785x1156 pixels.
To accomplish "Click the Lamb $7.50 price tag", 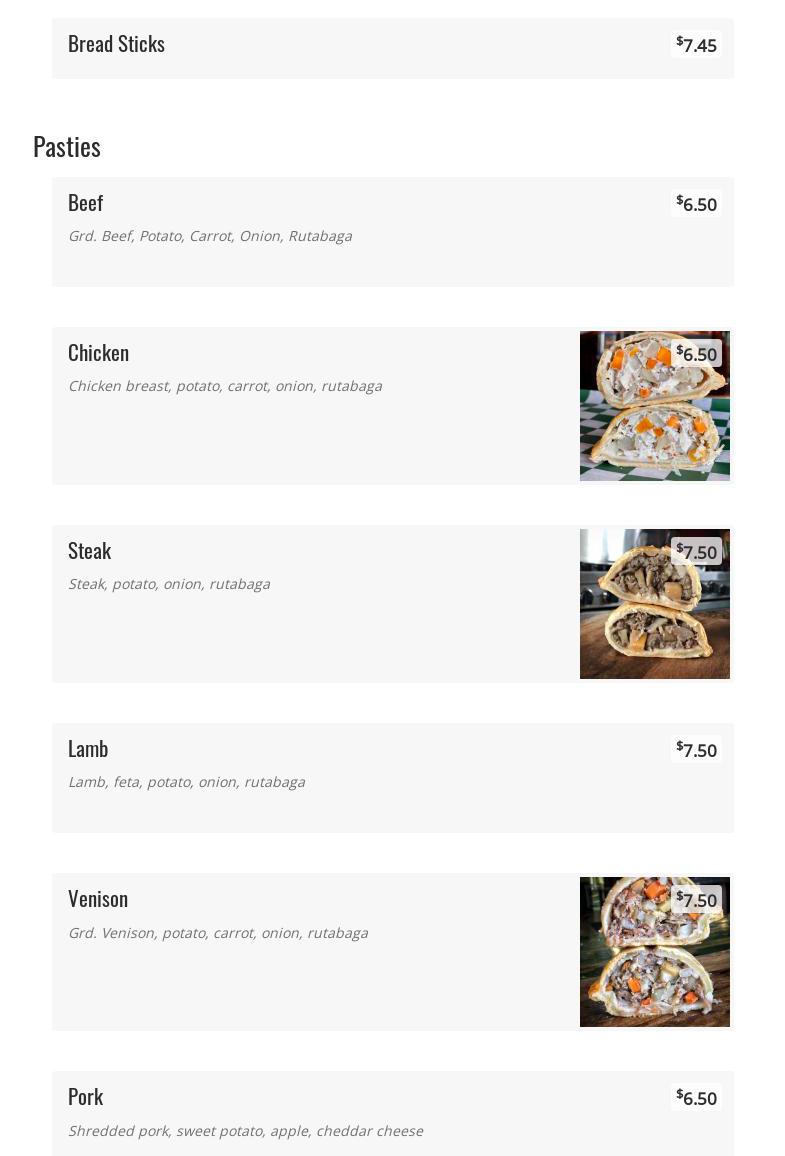I will (x=697, y=750).
